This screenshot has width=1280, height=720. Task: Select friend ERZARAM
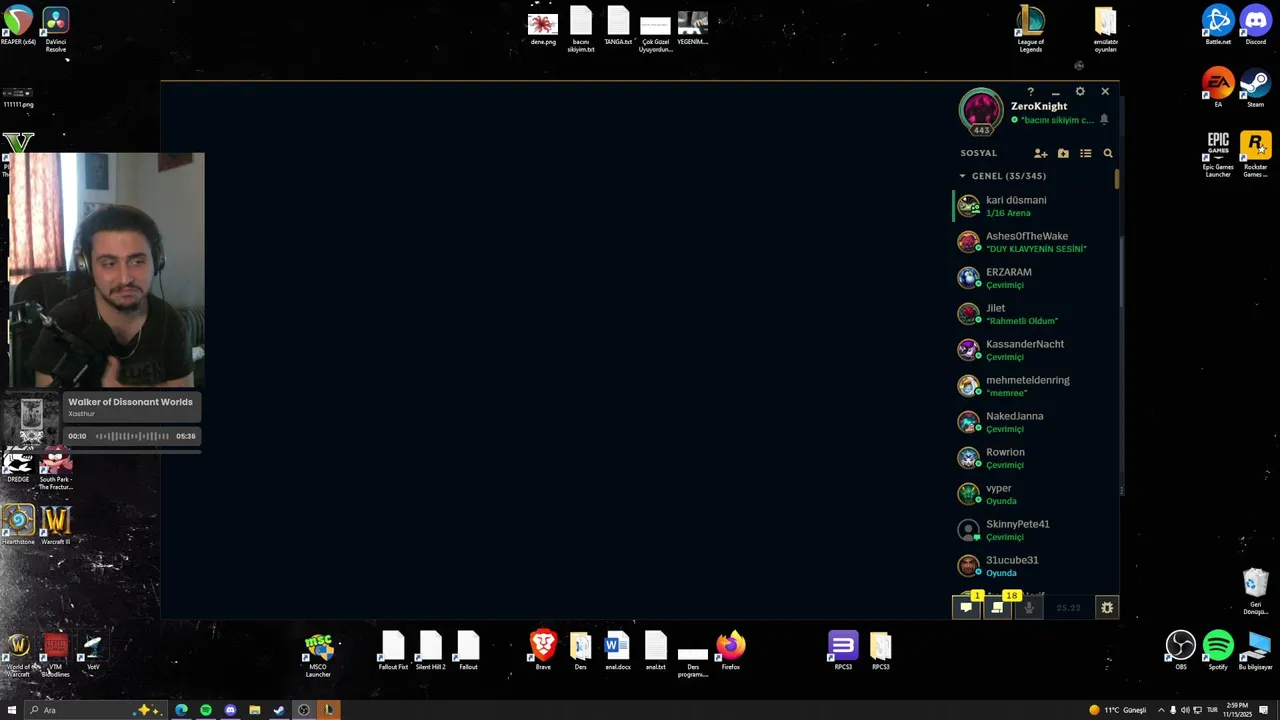[x=1033, y=278]
